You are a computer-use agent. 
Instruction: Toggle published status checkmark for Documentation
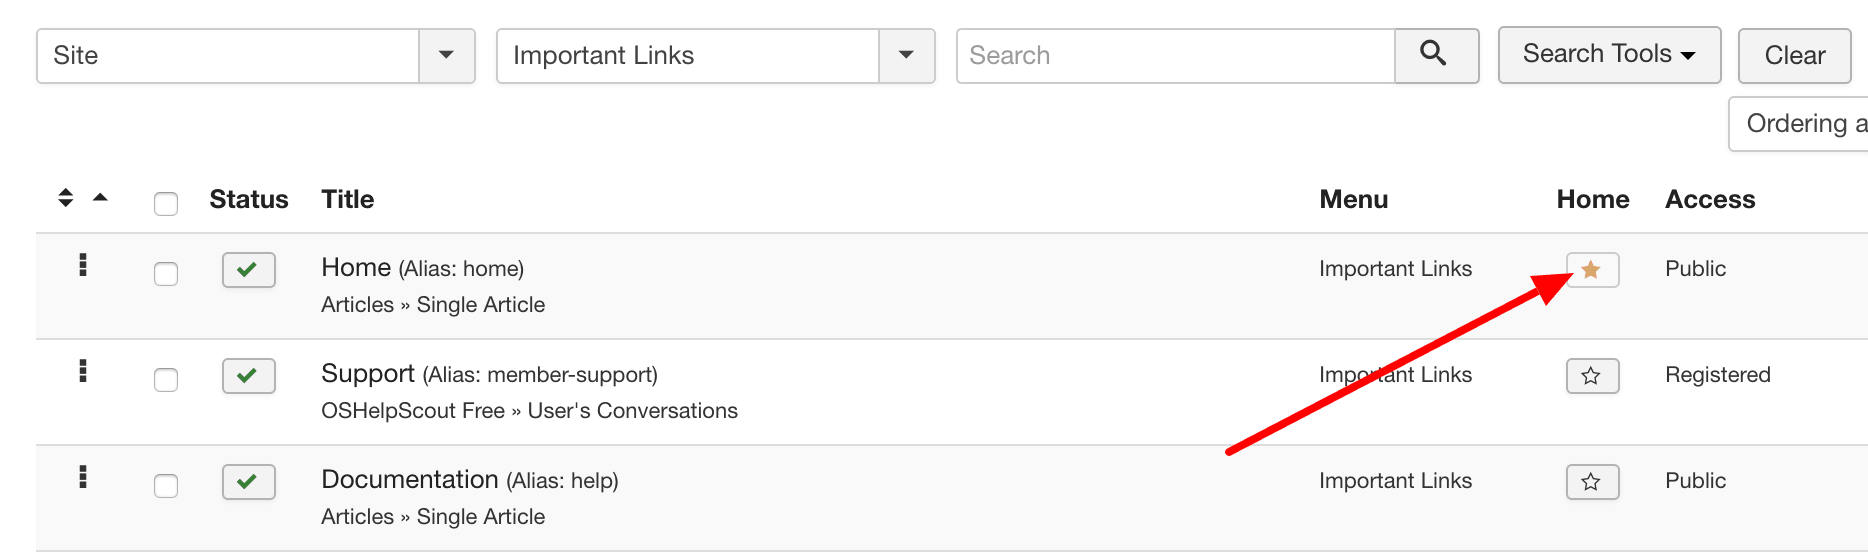tap(248, 482)
